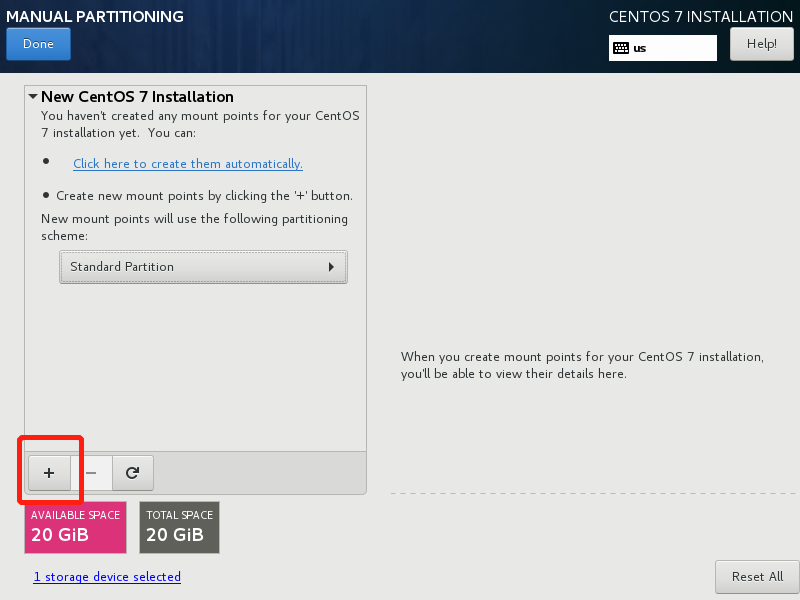Click here to create them automatically link
The image size is (800, 600).
(x=188, y=164)
